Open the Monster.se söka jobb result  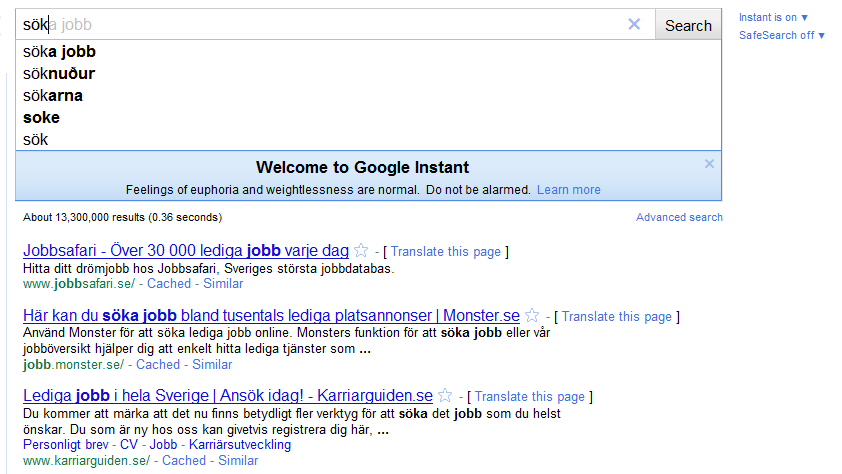(x=271, y=315)
